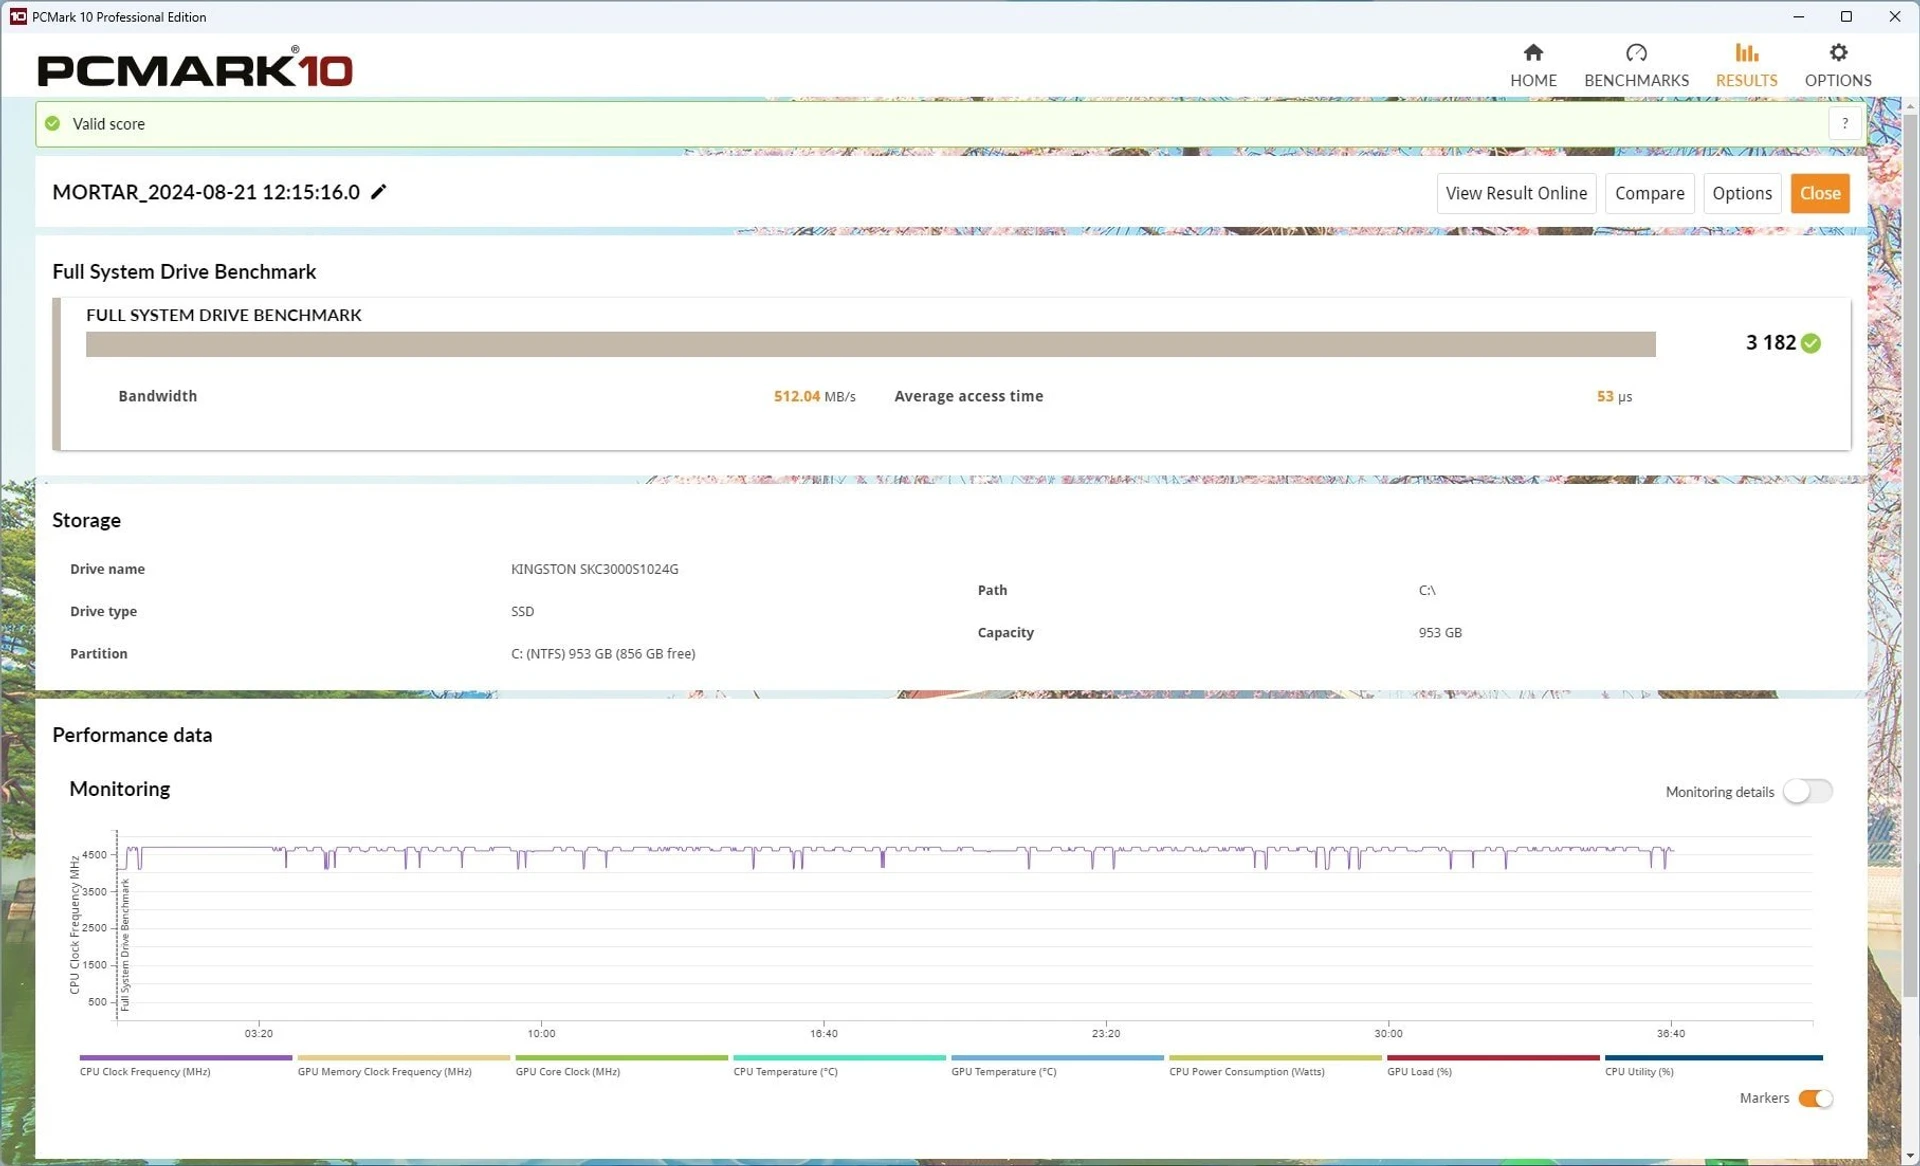The height and width of the screenshot is (1166, 1920).
Task: Click the Home house icon
Action: [1533, 53]
